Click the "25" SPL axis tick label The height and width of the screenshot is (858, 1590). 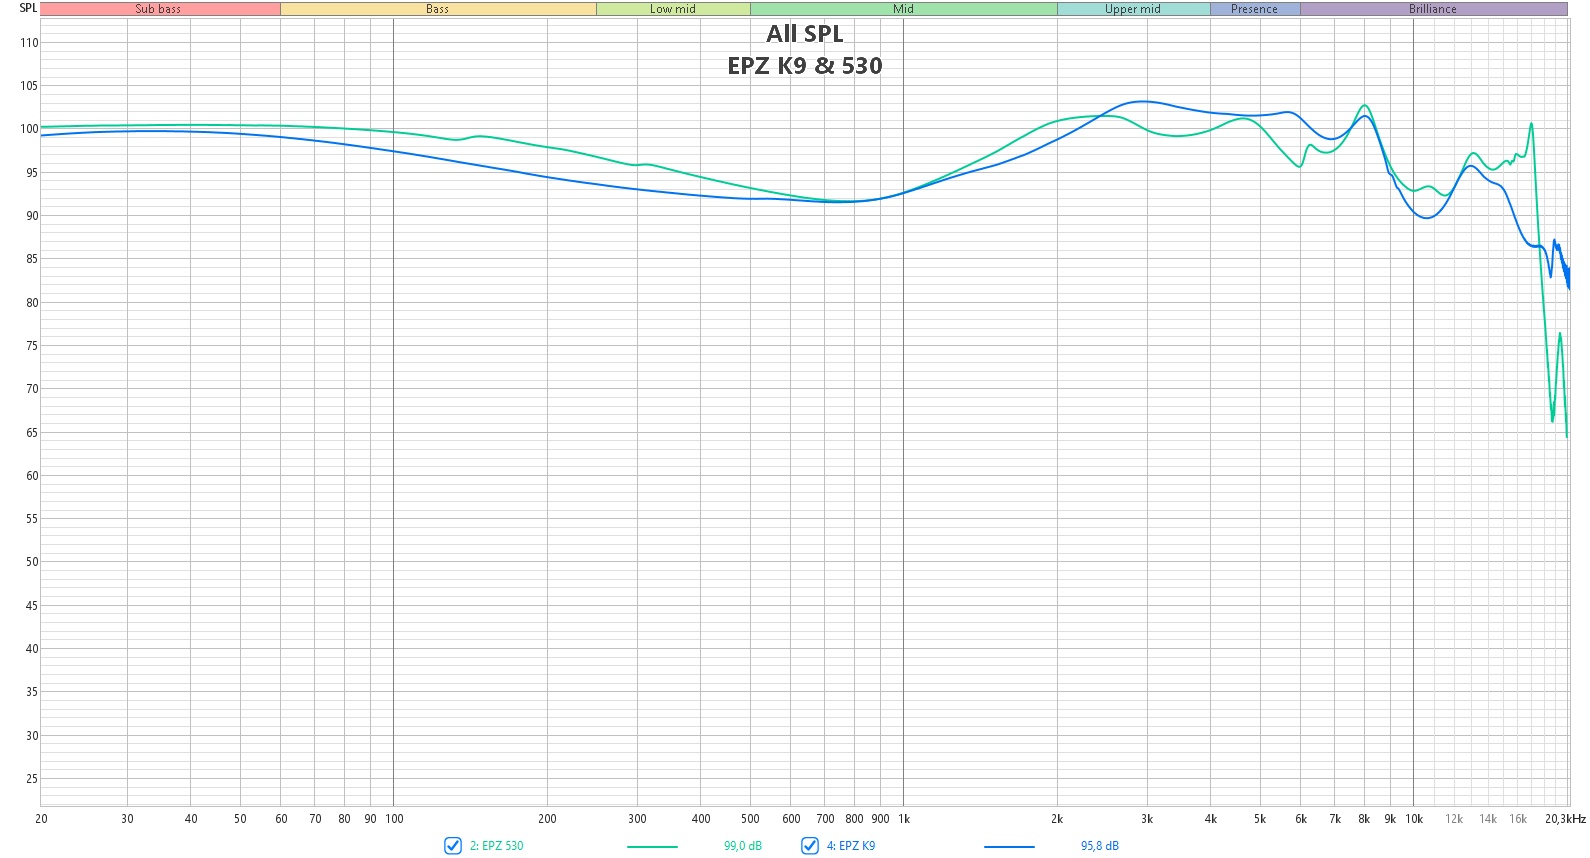click(x=32, y=779)
